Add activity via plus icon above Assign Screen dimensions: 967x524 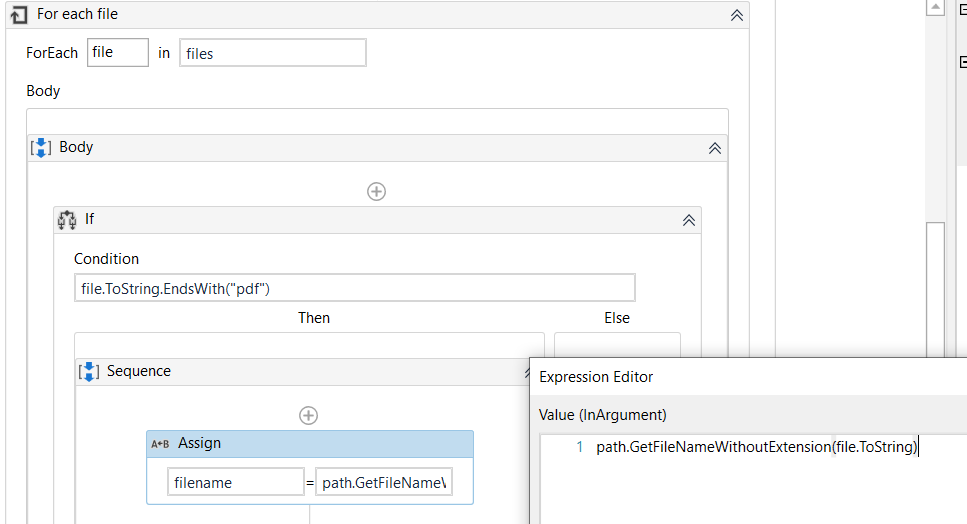[x=309, y=415]
